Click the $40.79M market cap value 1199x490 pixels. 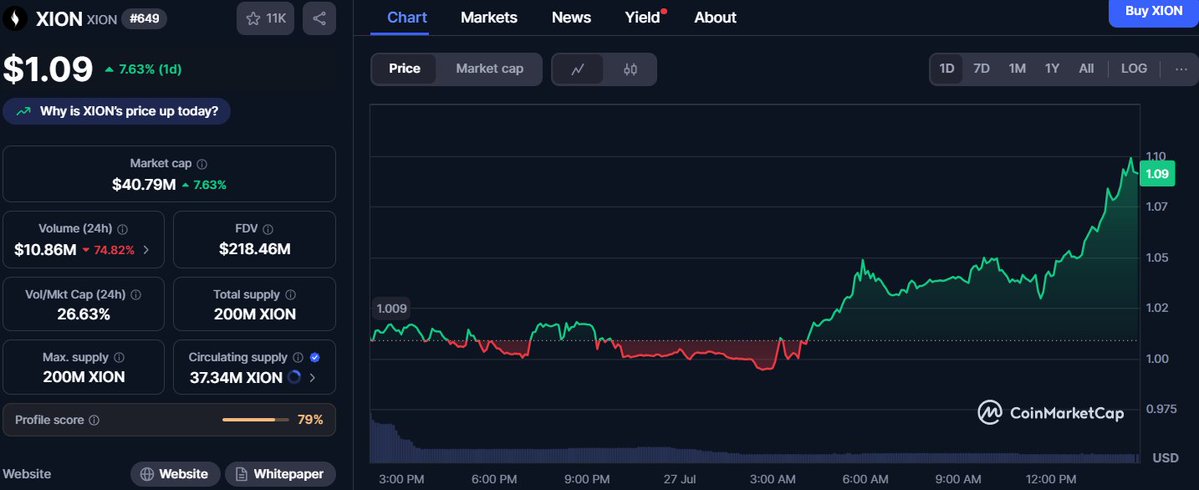pyautogui.click(x=144, y=184)
